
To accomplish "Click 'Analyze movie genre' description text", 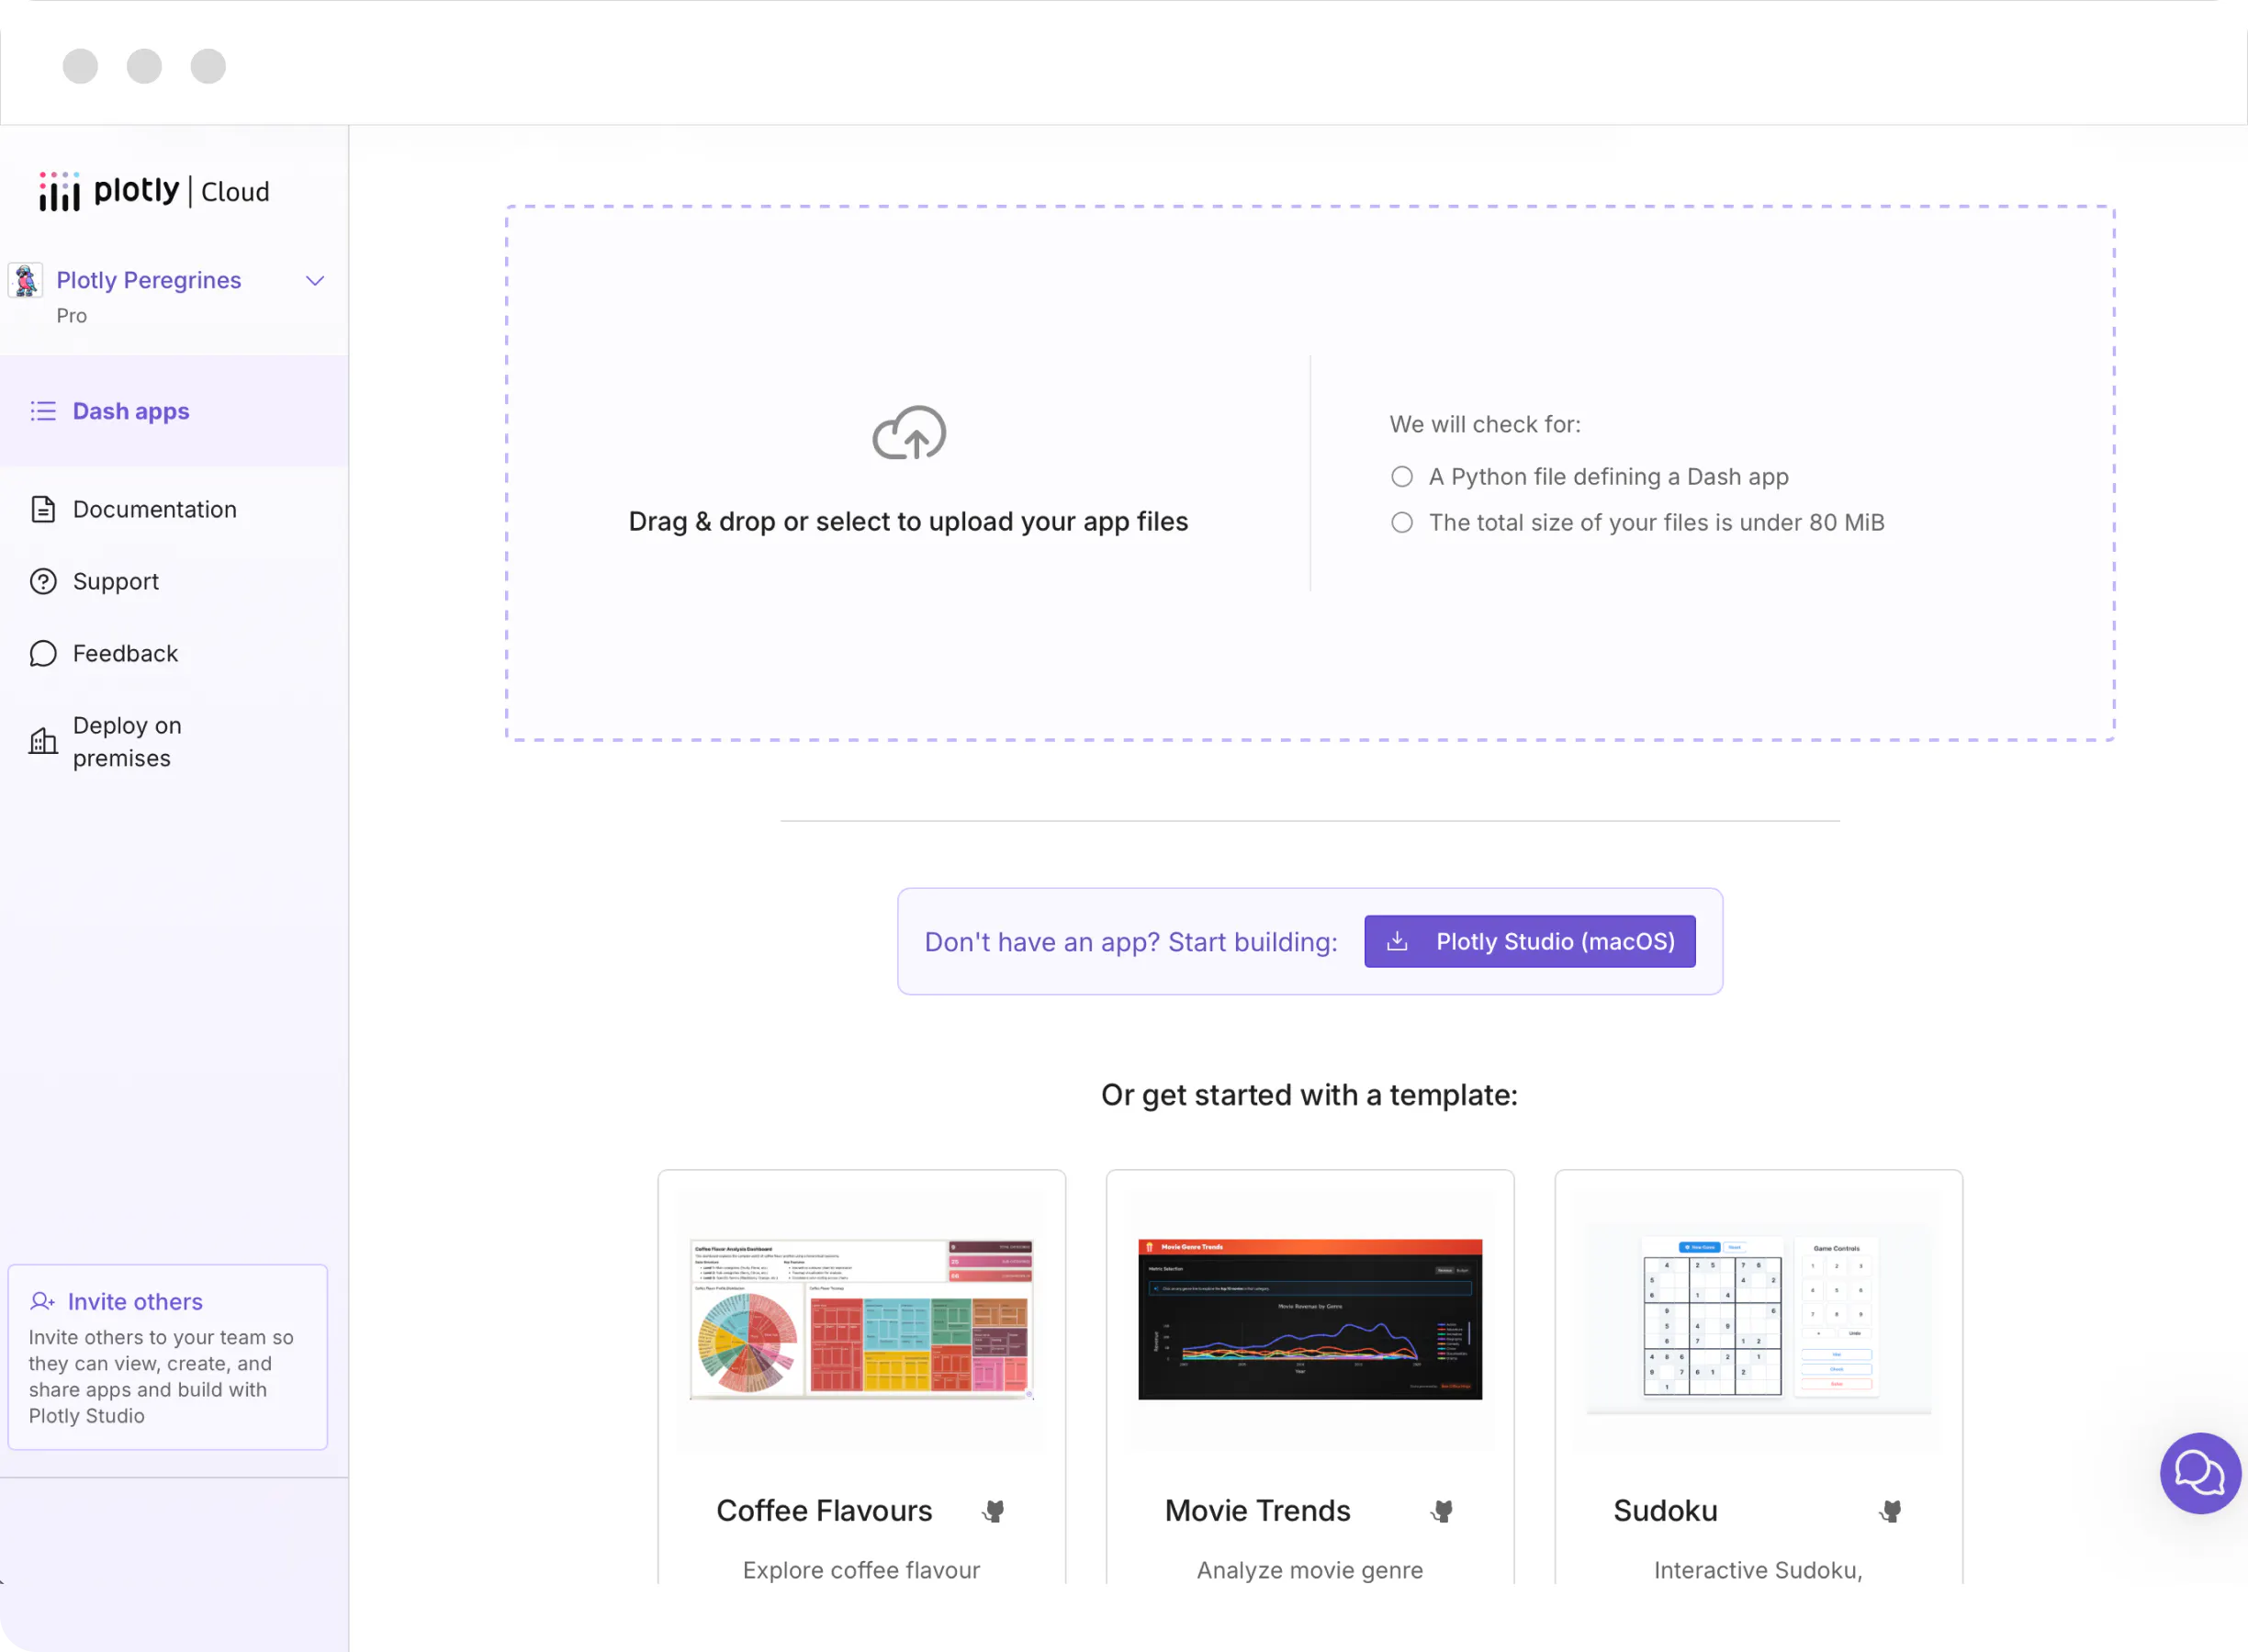I will point(1310,1569).
